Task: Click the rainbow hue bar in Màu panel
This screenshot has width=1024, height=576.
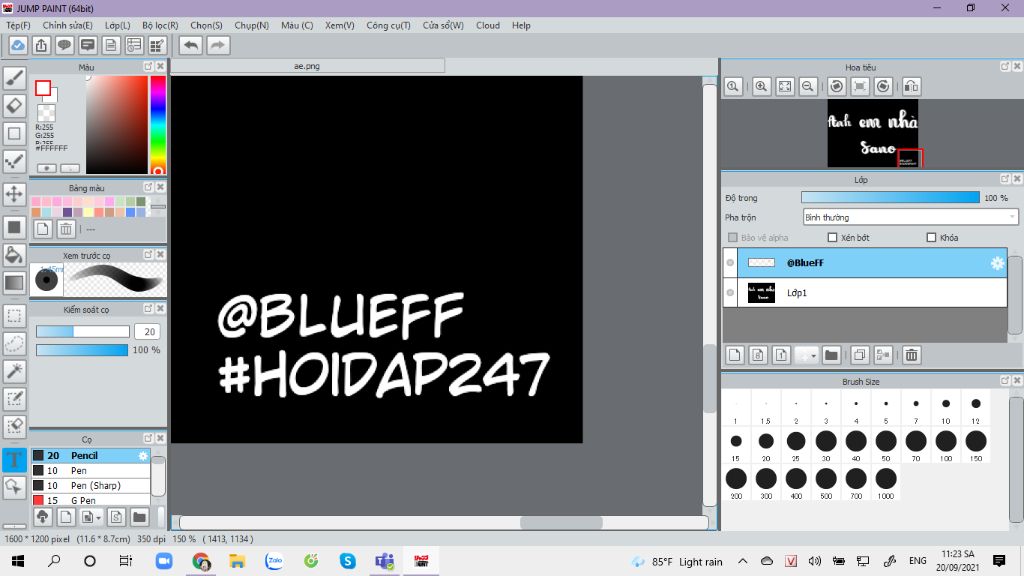Action: point(157,124)
